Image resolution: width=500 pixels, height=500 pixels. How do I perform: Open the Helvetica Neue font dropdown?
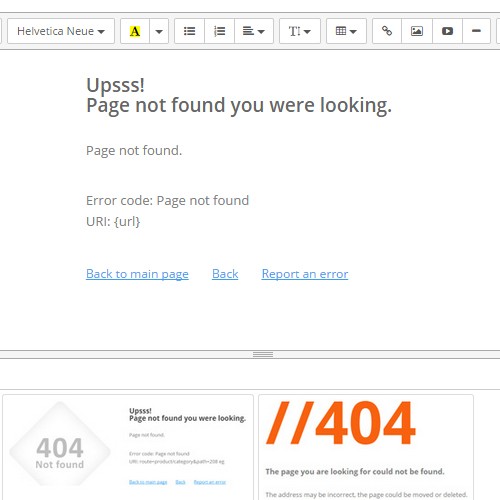pos(61,31)
